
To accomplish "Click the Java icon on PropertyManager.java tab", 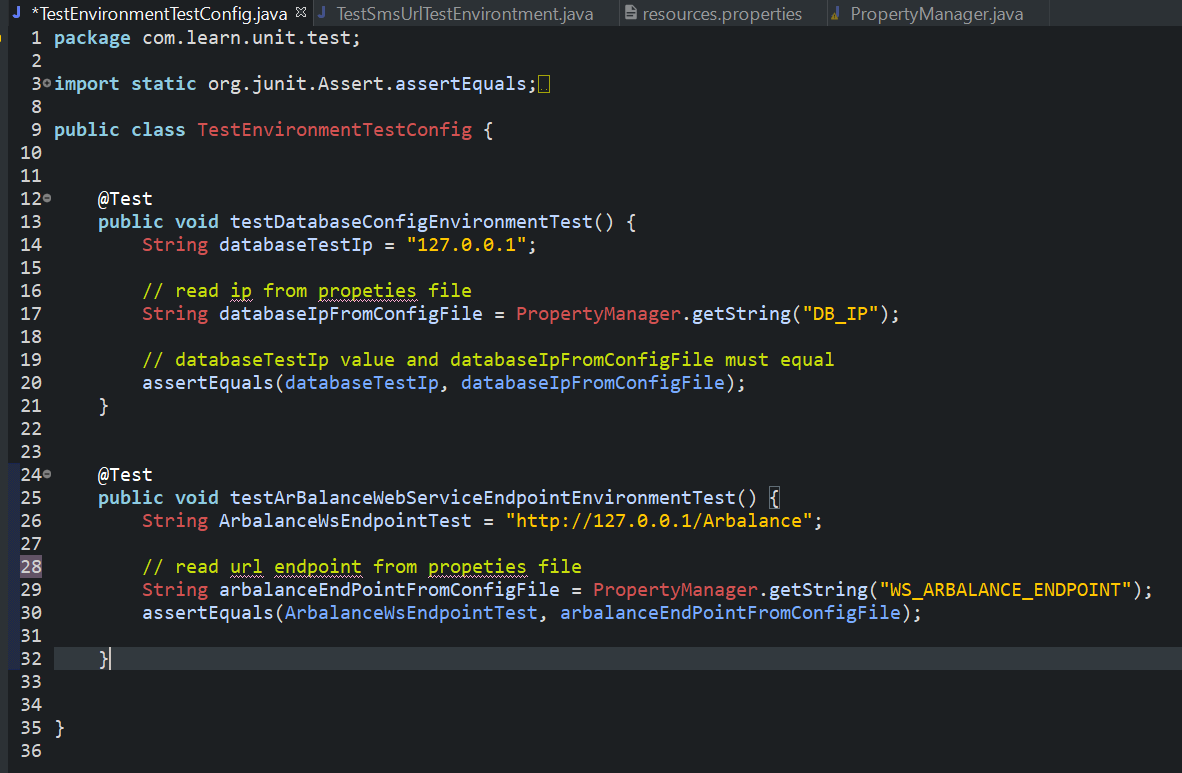I will point(835,14).
